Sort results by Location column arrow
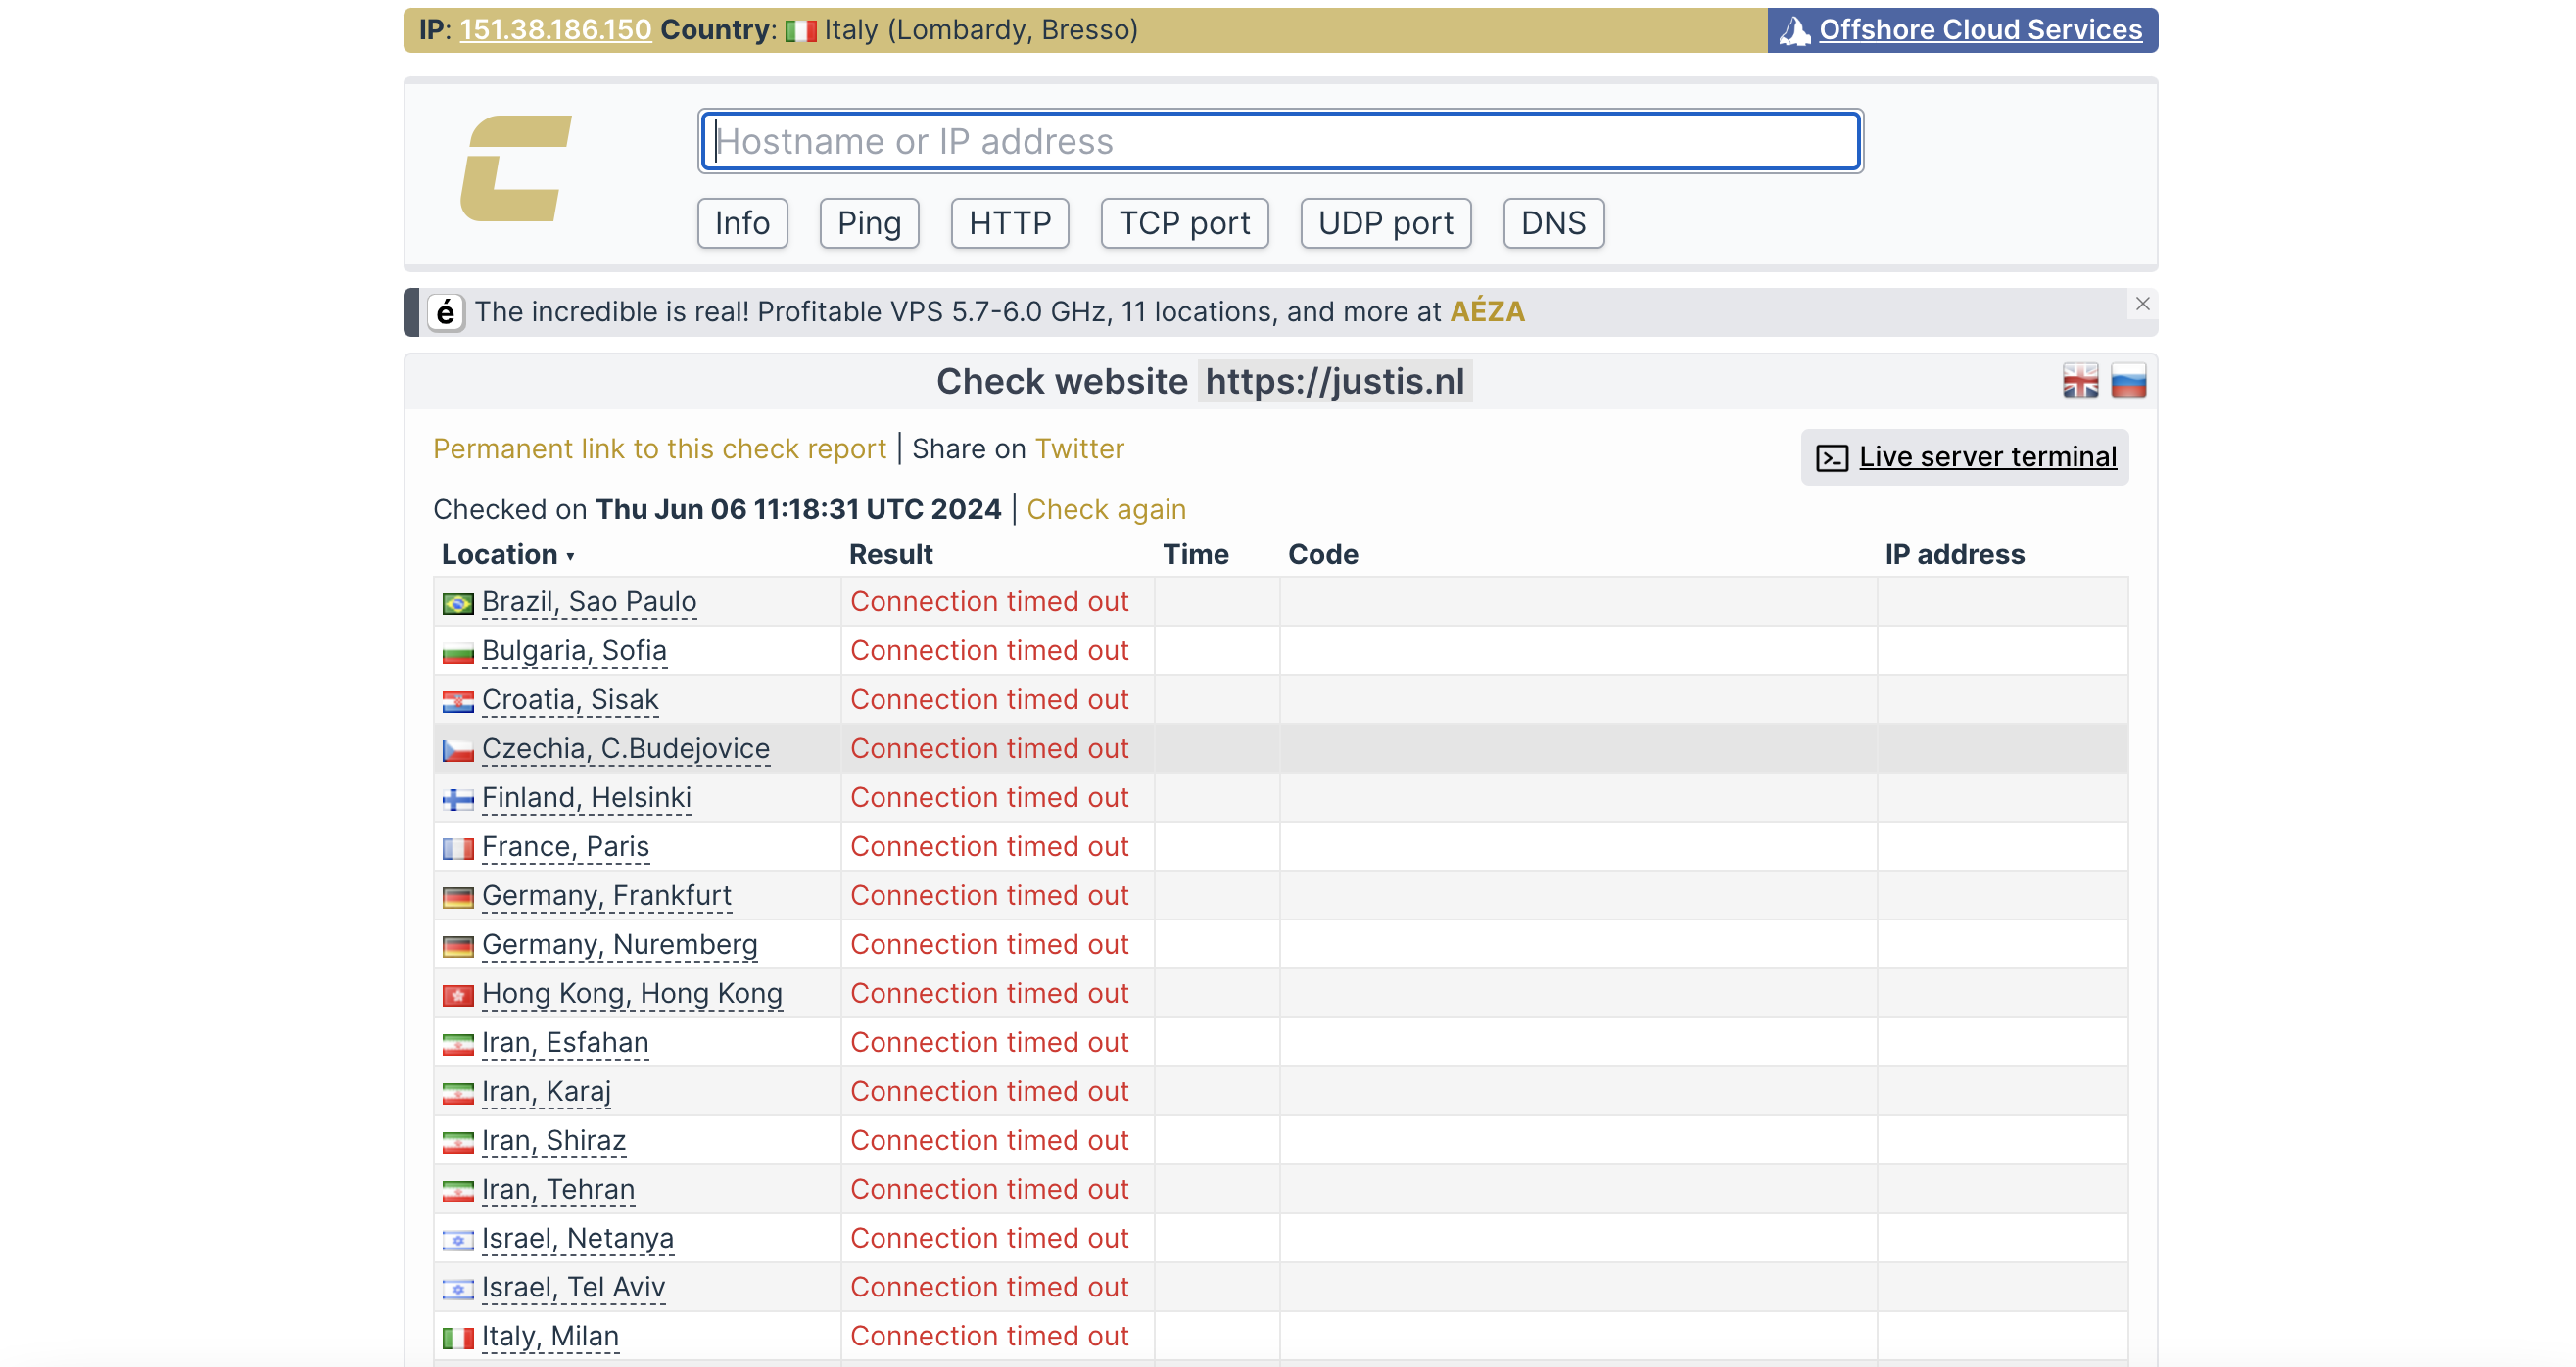Image resolution: width=2576 pixels, height=1367 pixels. (570, 557)
